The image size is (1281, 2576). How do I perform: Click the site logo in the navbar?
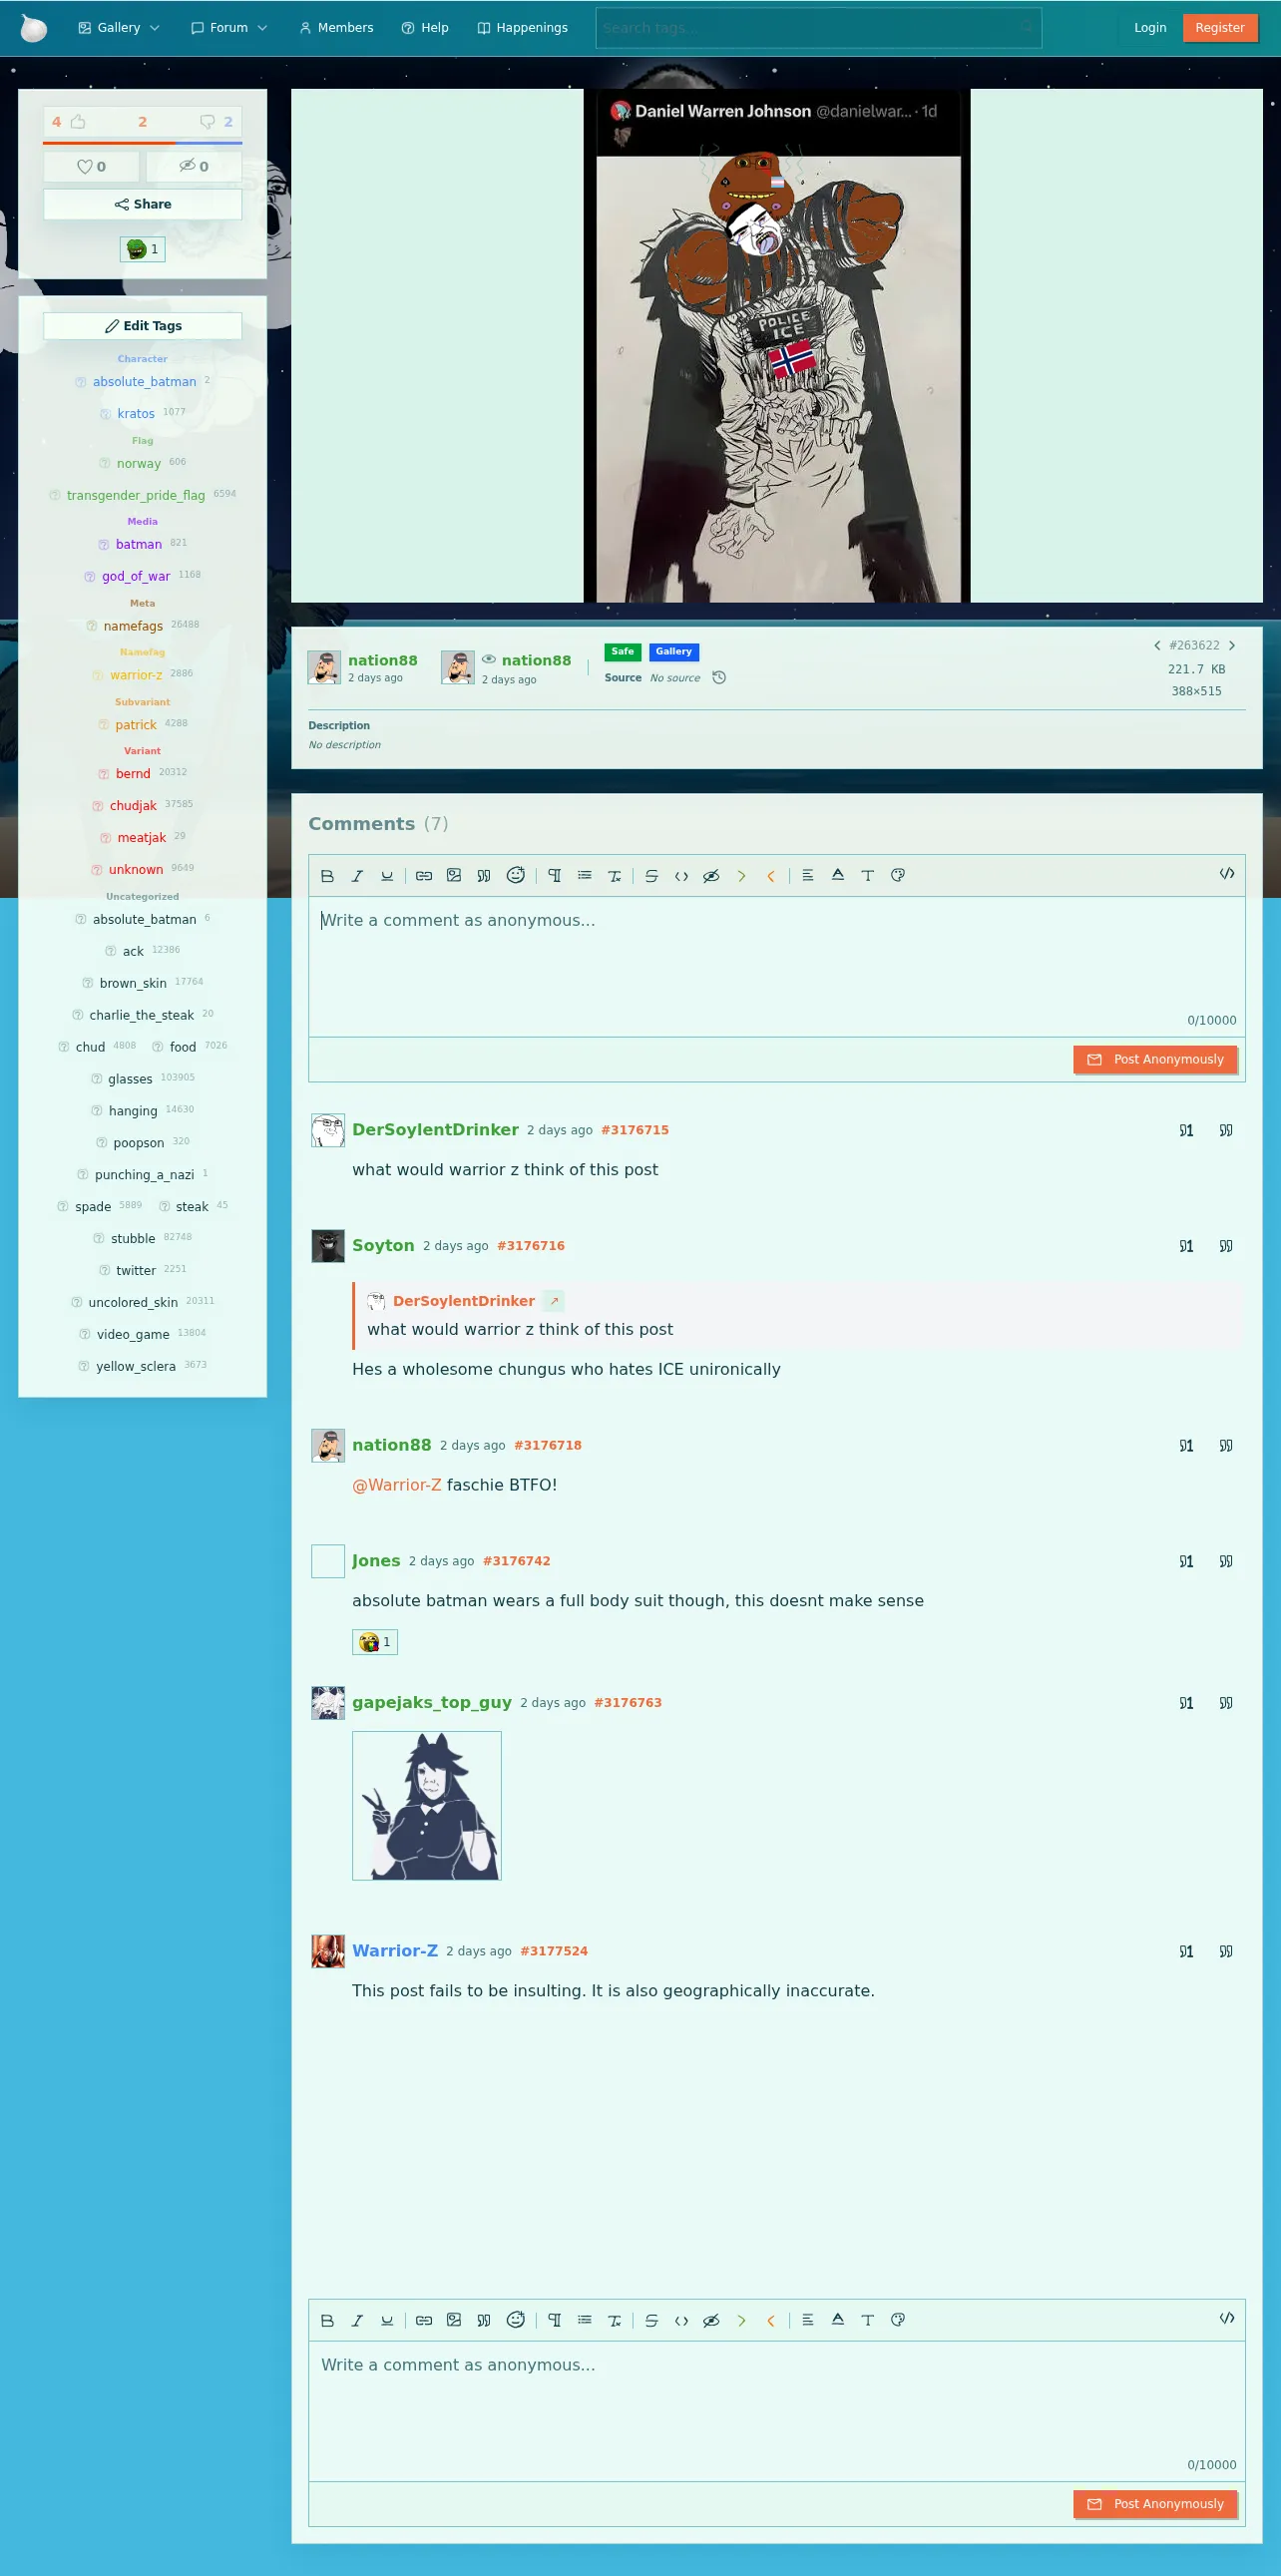tap(34, 28)
